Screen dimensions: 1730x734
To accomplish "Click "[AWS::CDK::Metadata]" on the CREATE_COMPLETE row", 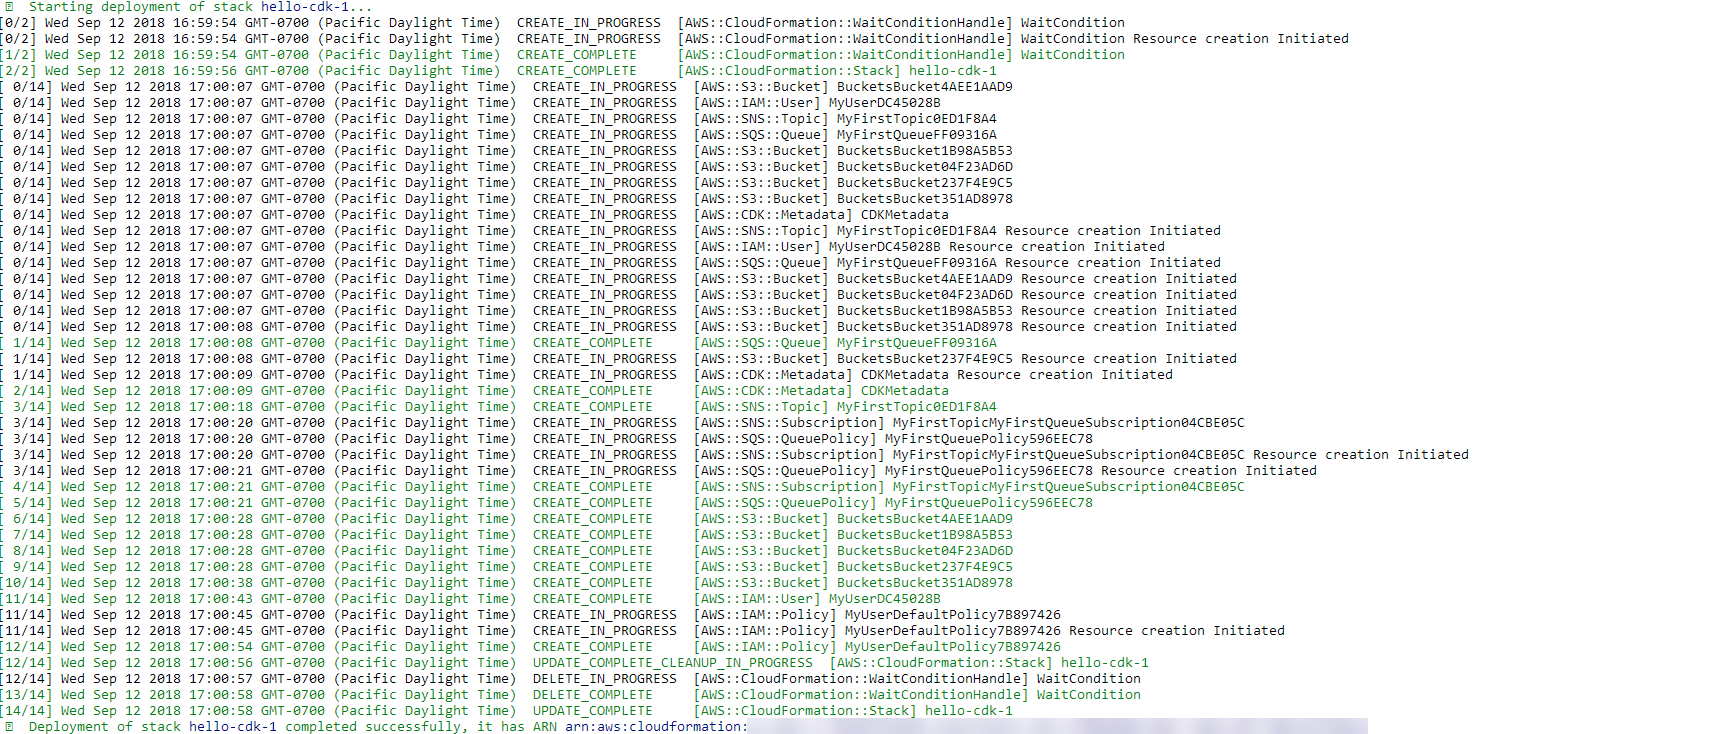I will click(773, 391).
